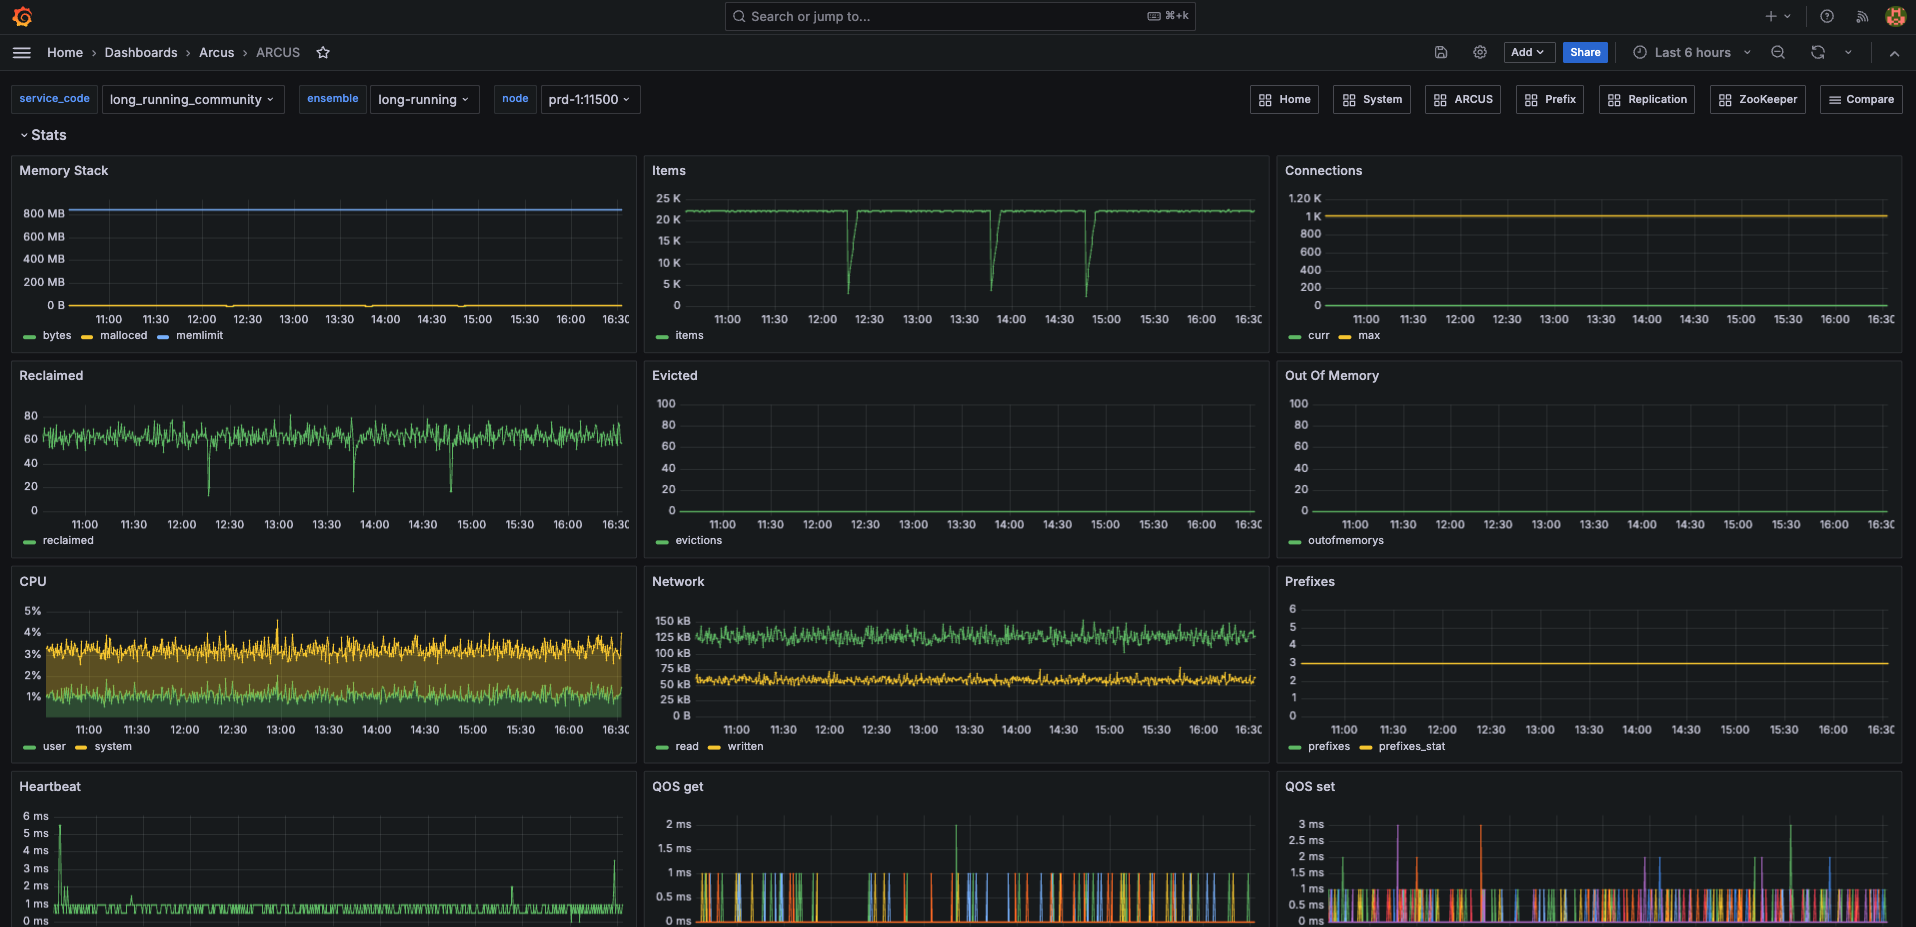Open the news feed icon
The height and width of the screenshot is (927, 1916).
point(1862,16)
